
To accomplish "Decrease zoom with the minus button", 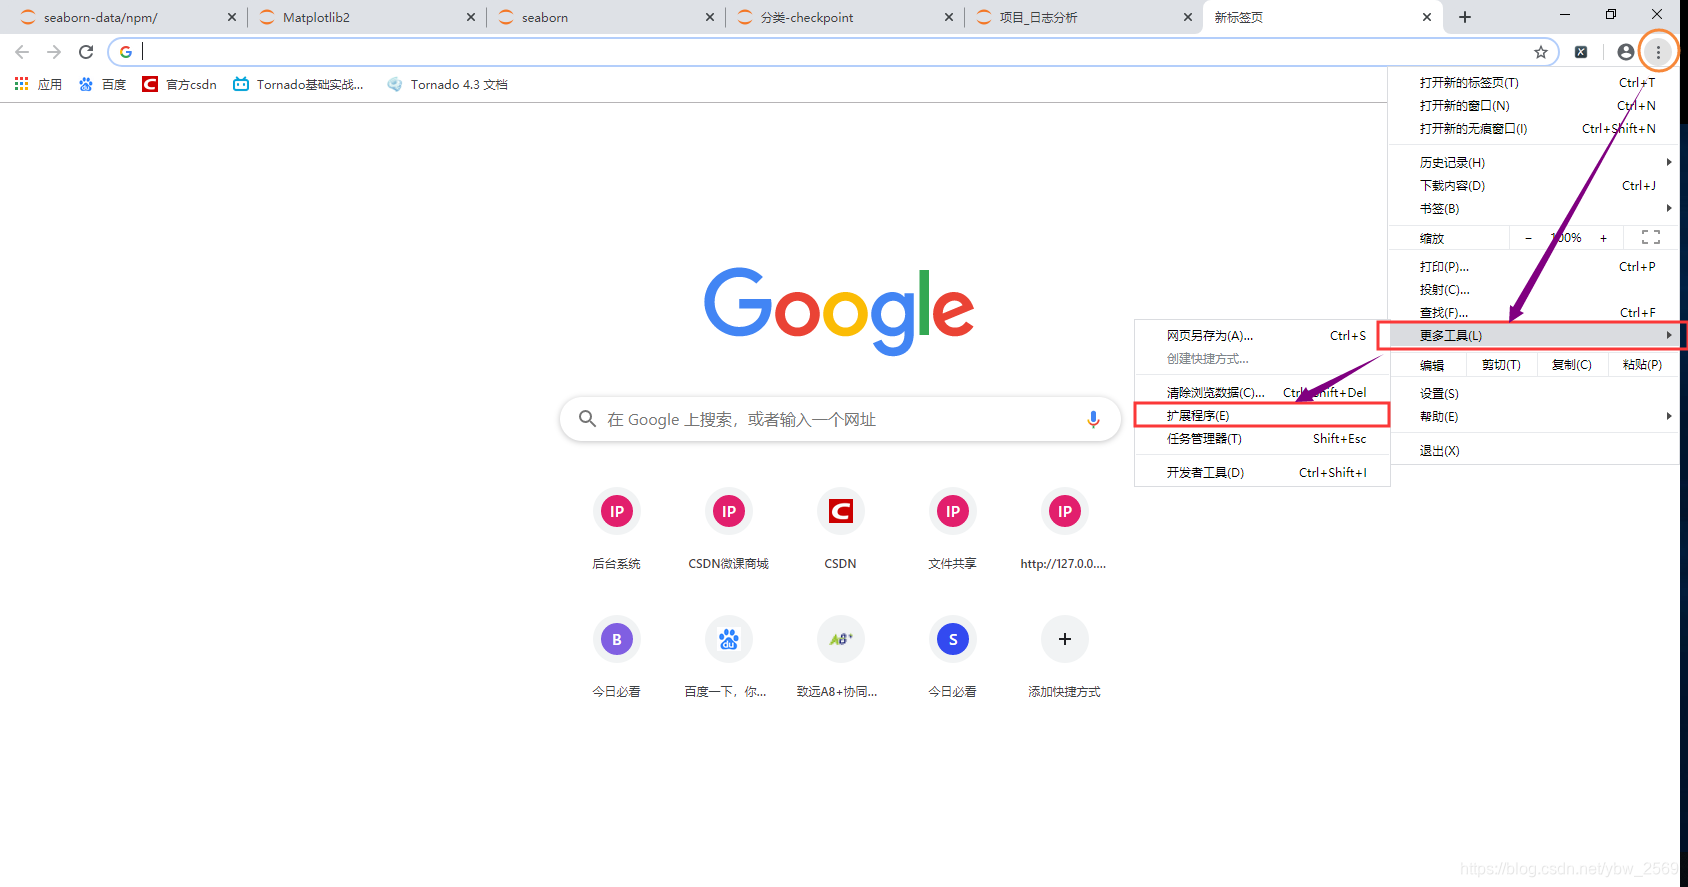I will [1528, 238].
